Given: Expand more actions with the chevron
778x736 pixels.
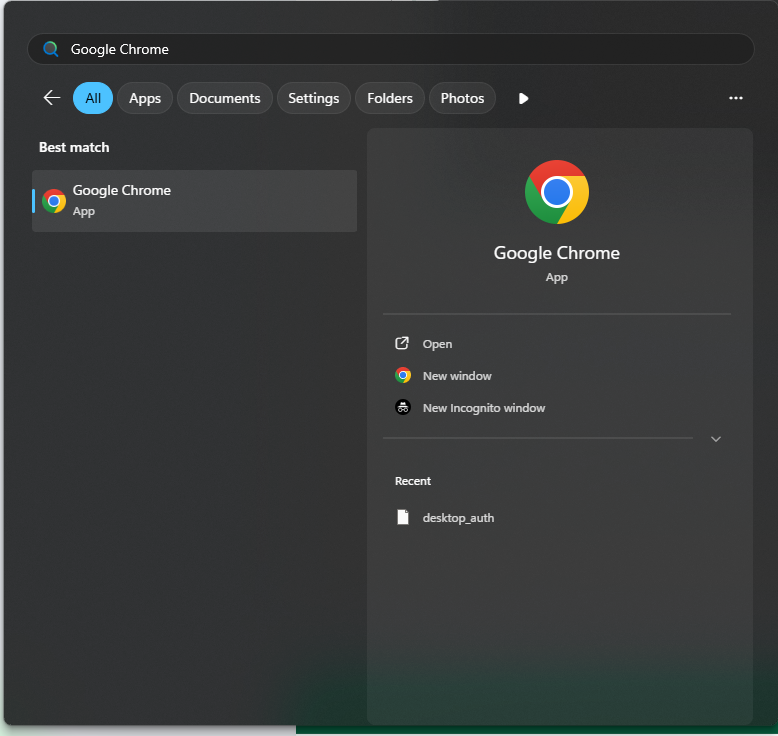Looking at the screenshot, I should click(x=715, y=439).
